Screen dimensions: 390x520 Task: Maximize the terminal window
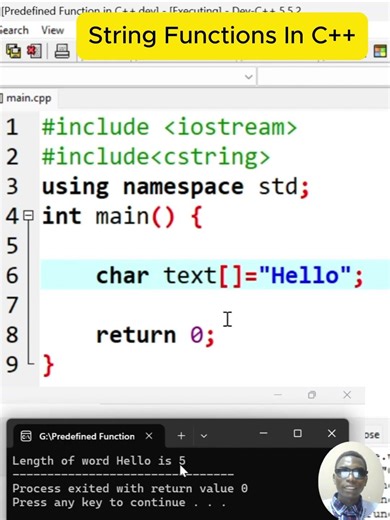[x=297, y=433]
